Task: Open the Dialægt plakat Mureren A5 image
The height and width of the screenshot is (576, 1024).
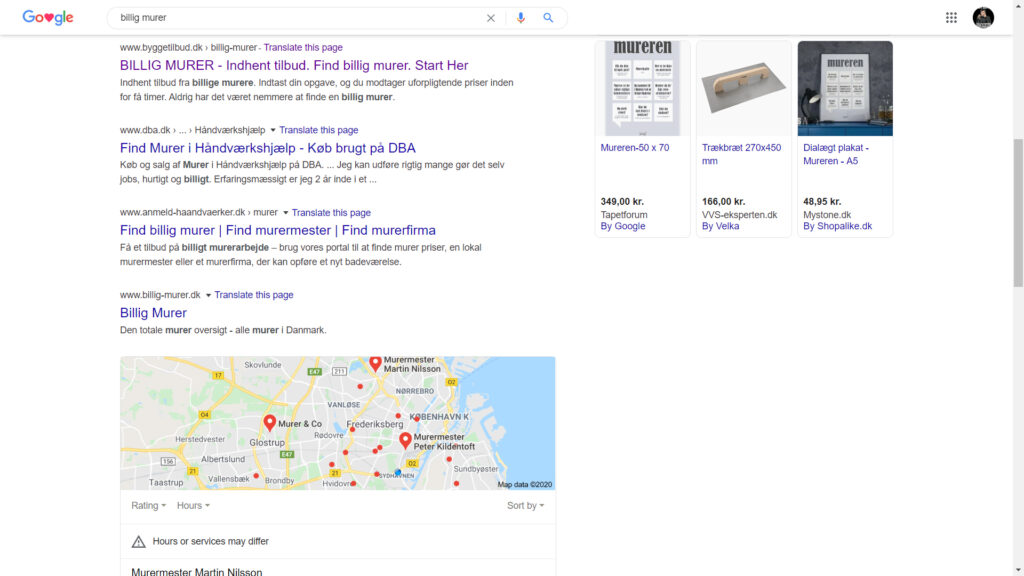Action: (x=844, y=88)
